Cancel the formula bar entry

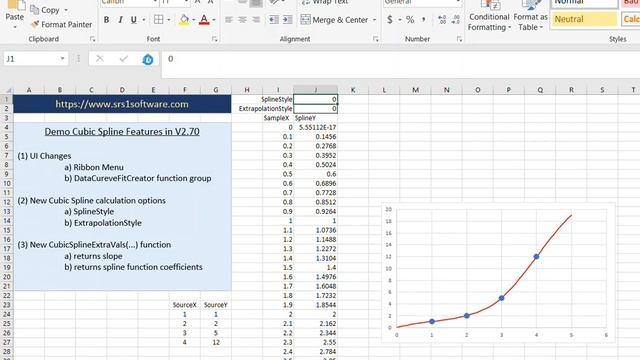click(100, 59)
